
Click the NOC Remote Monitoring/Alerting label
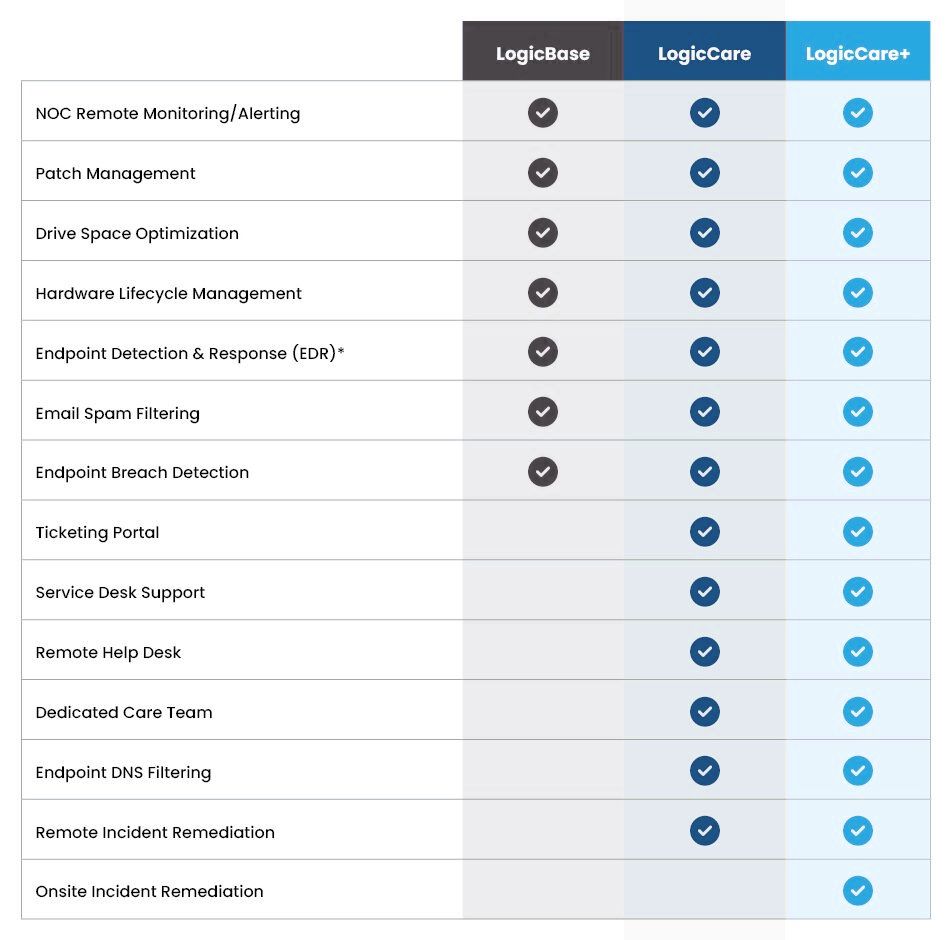(x=167, y=114)
